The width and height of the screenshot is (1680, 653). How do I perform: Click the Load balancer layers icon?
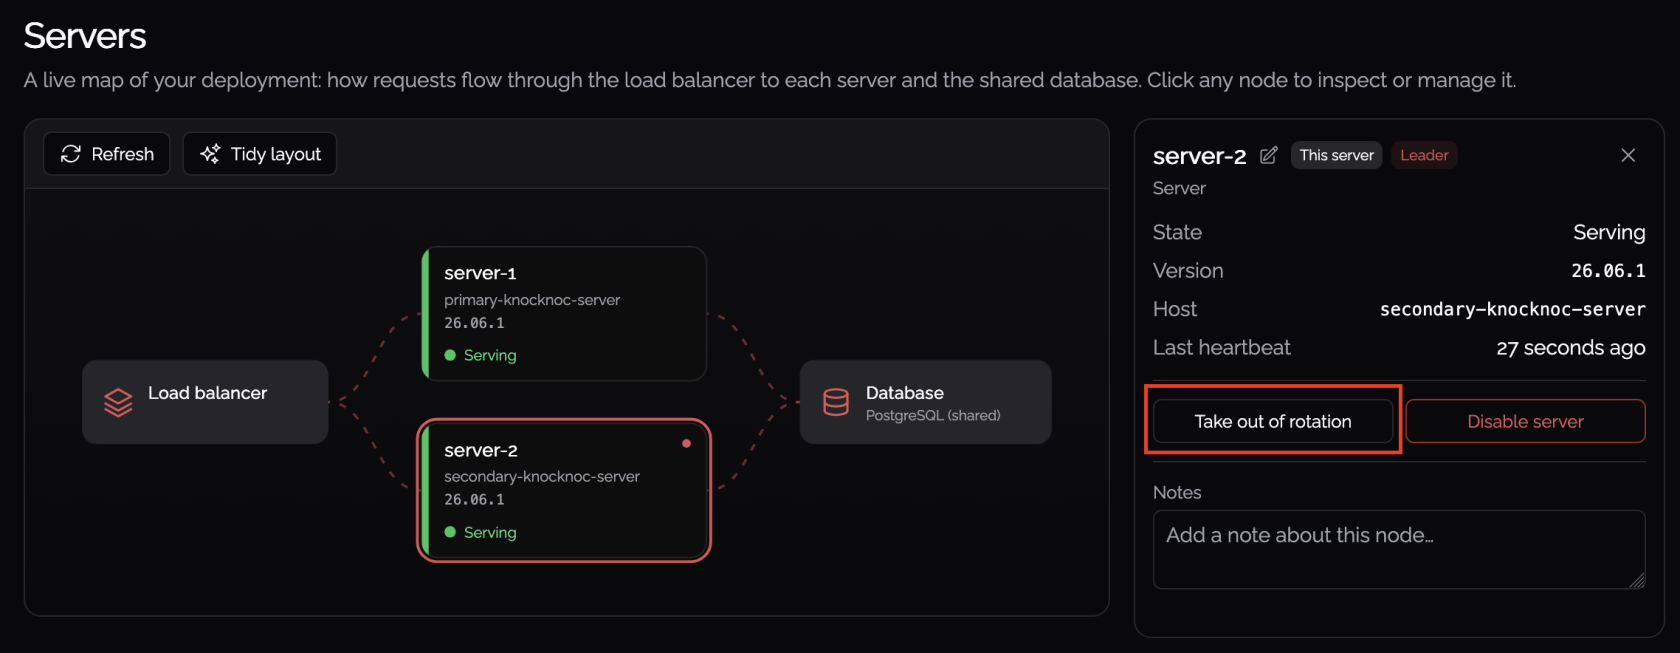pyautogui.click(x=118, y=402)
